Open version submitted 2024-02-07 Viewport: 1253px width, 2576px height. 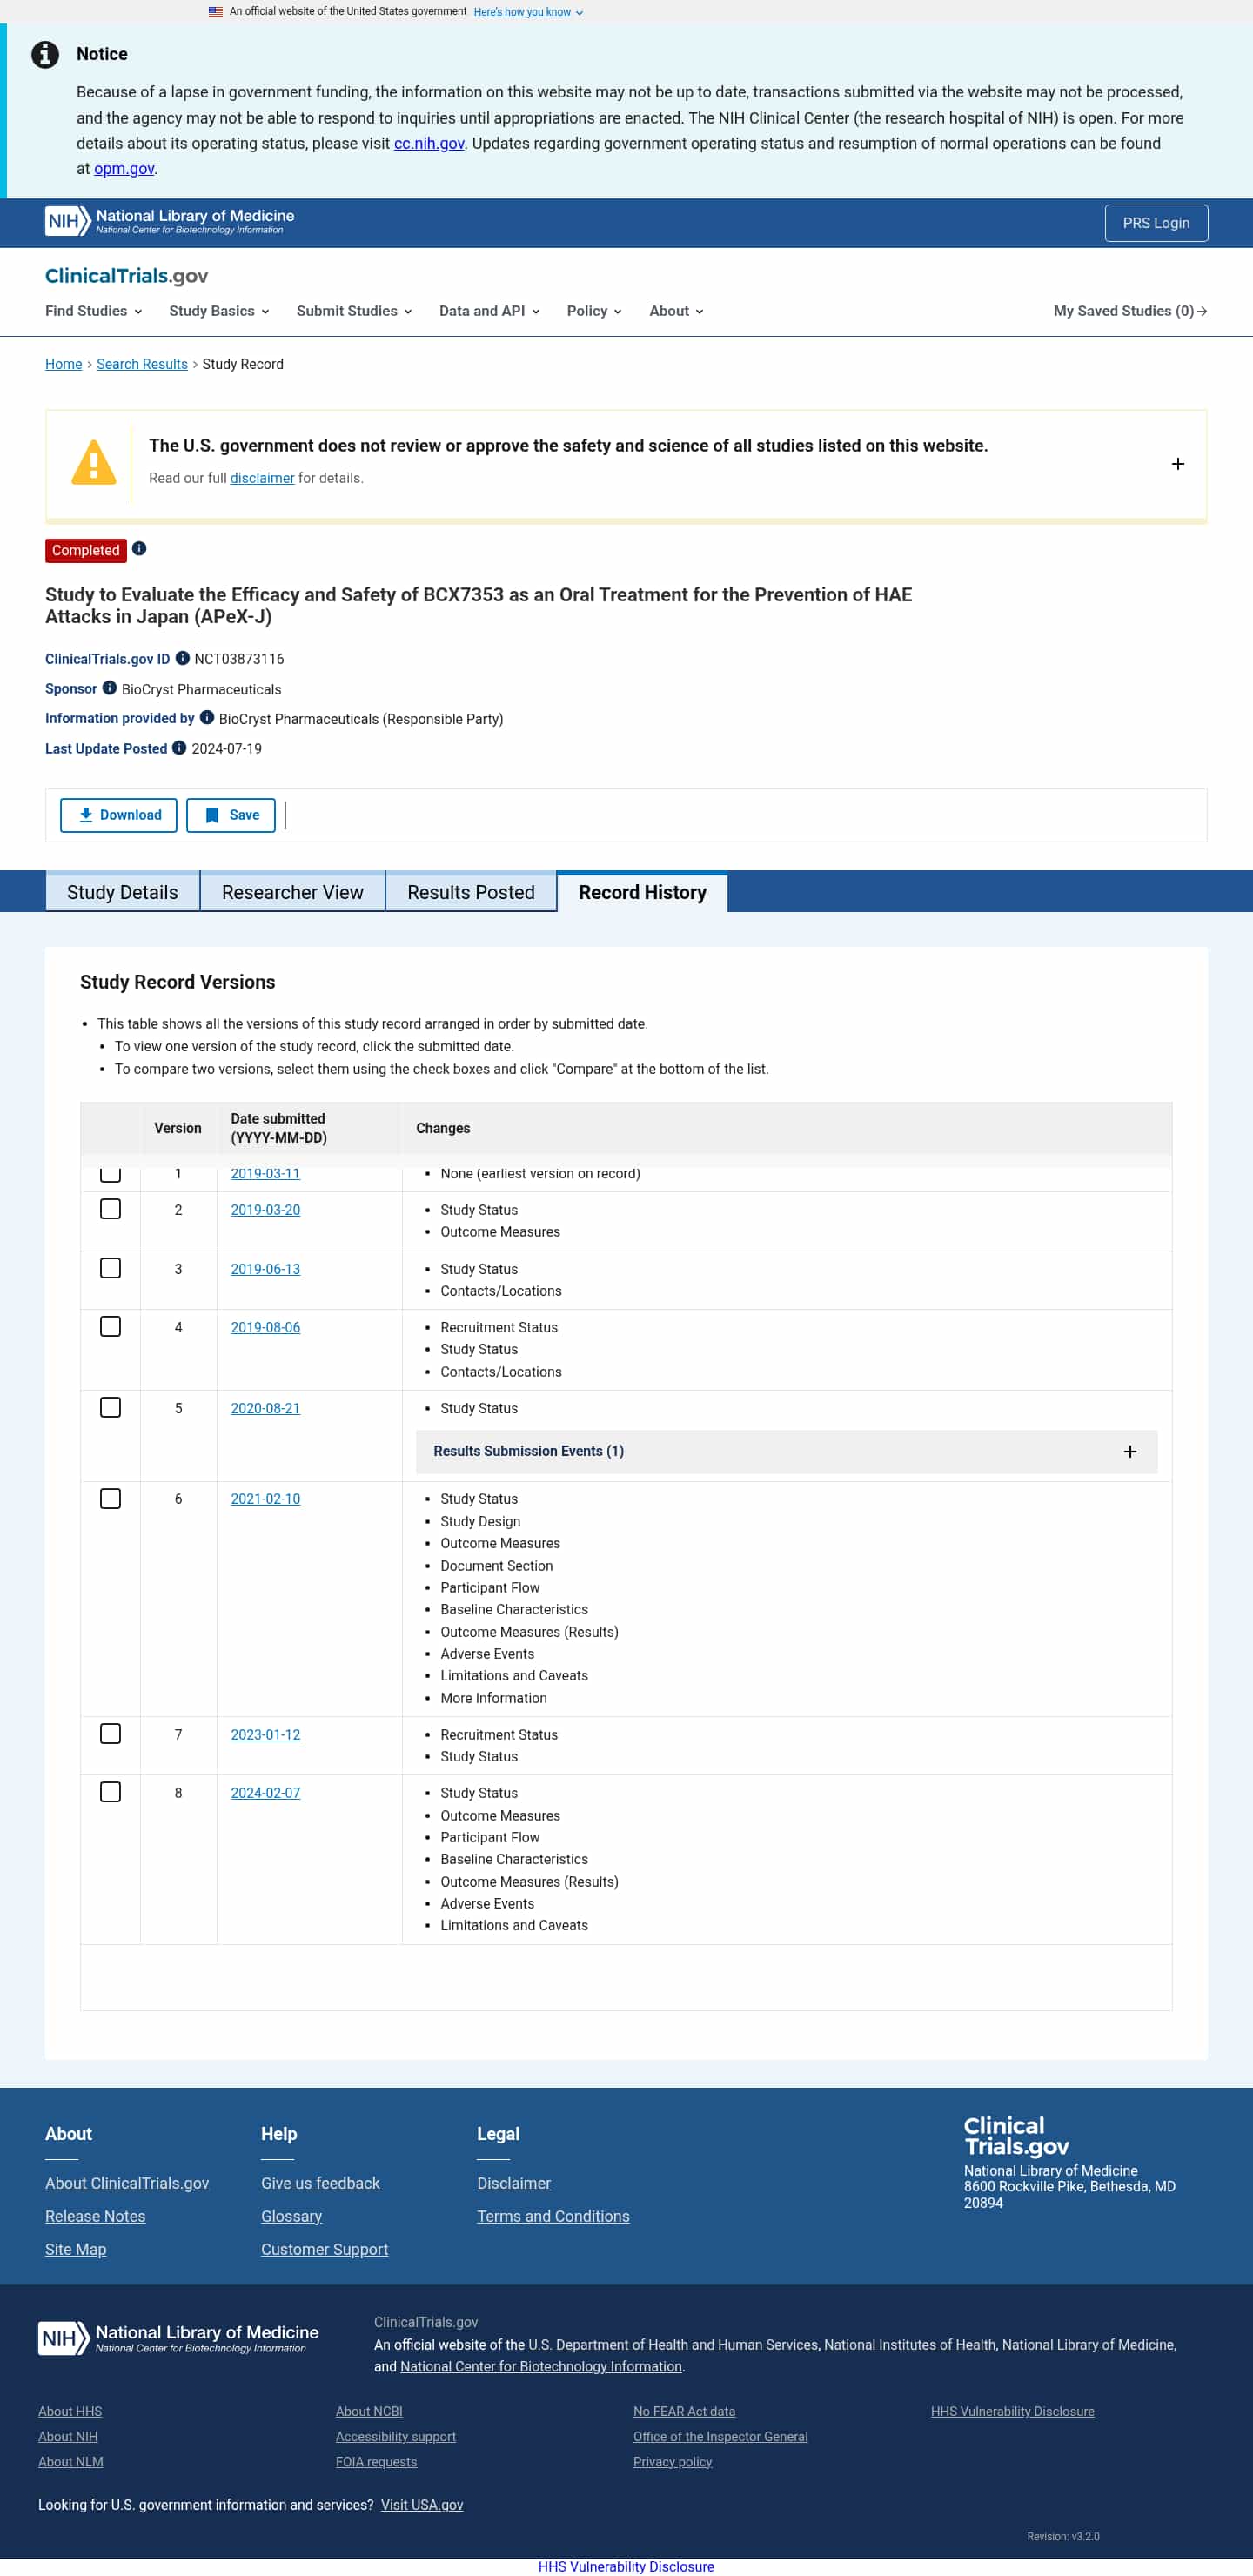(x=265, y=1792)
